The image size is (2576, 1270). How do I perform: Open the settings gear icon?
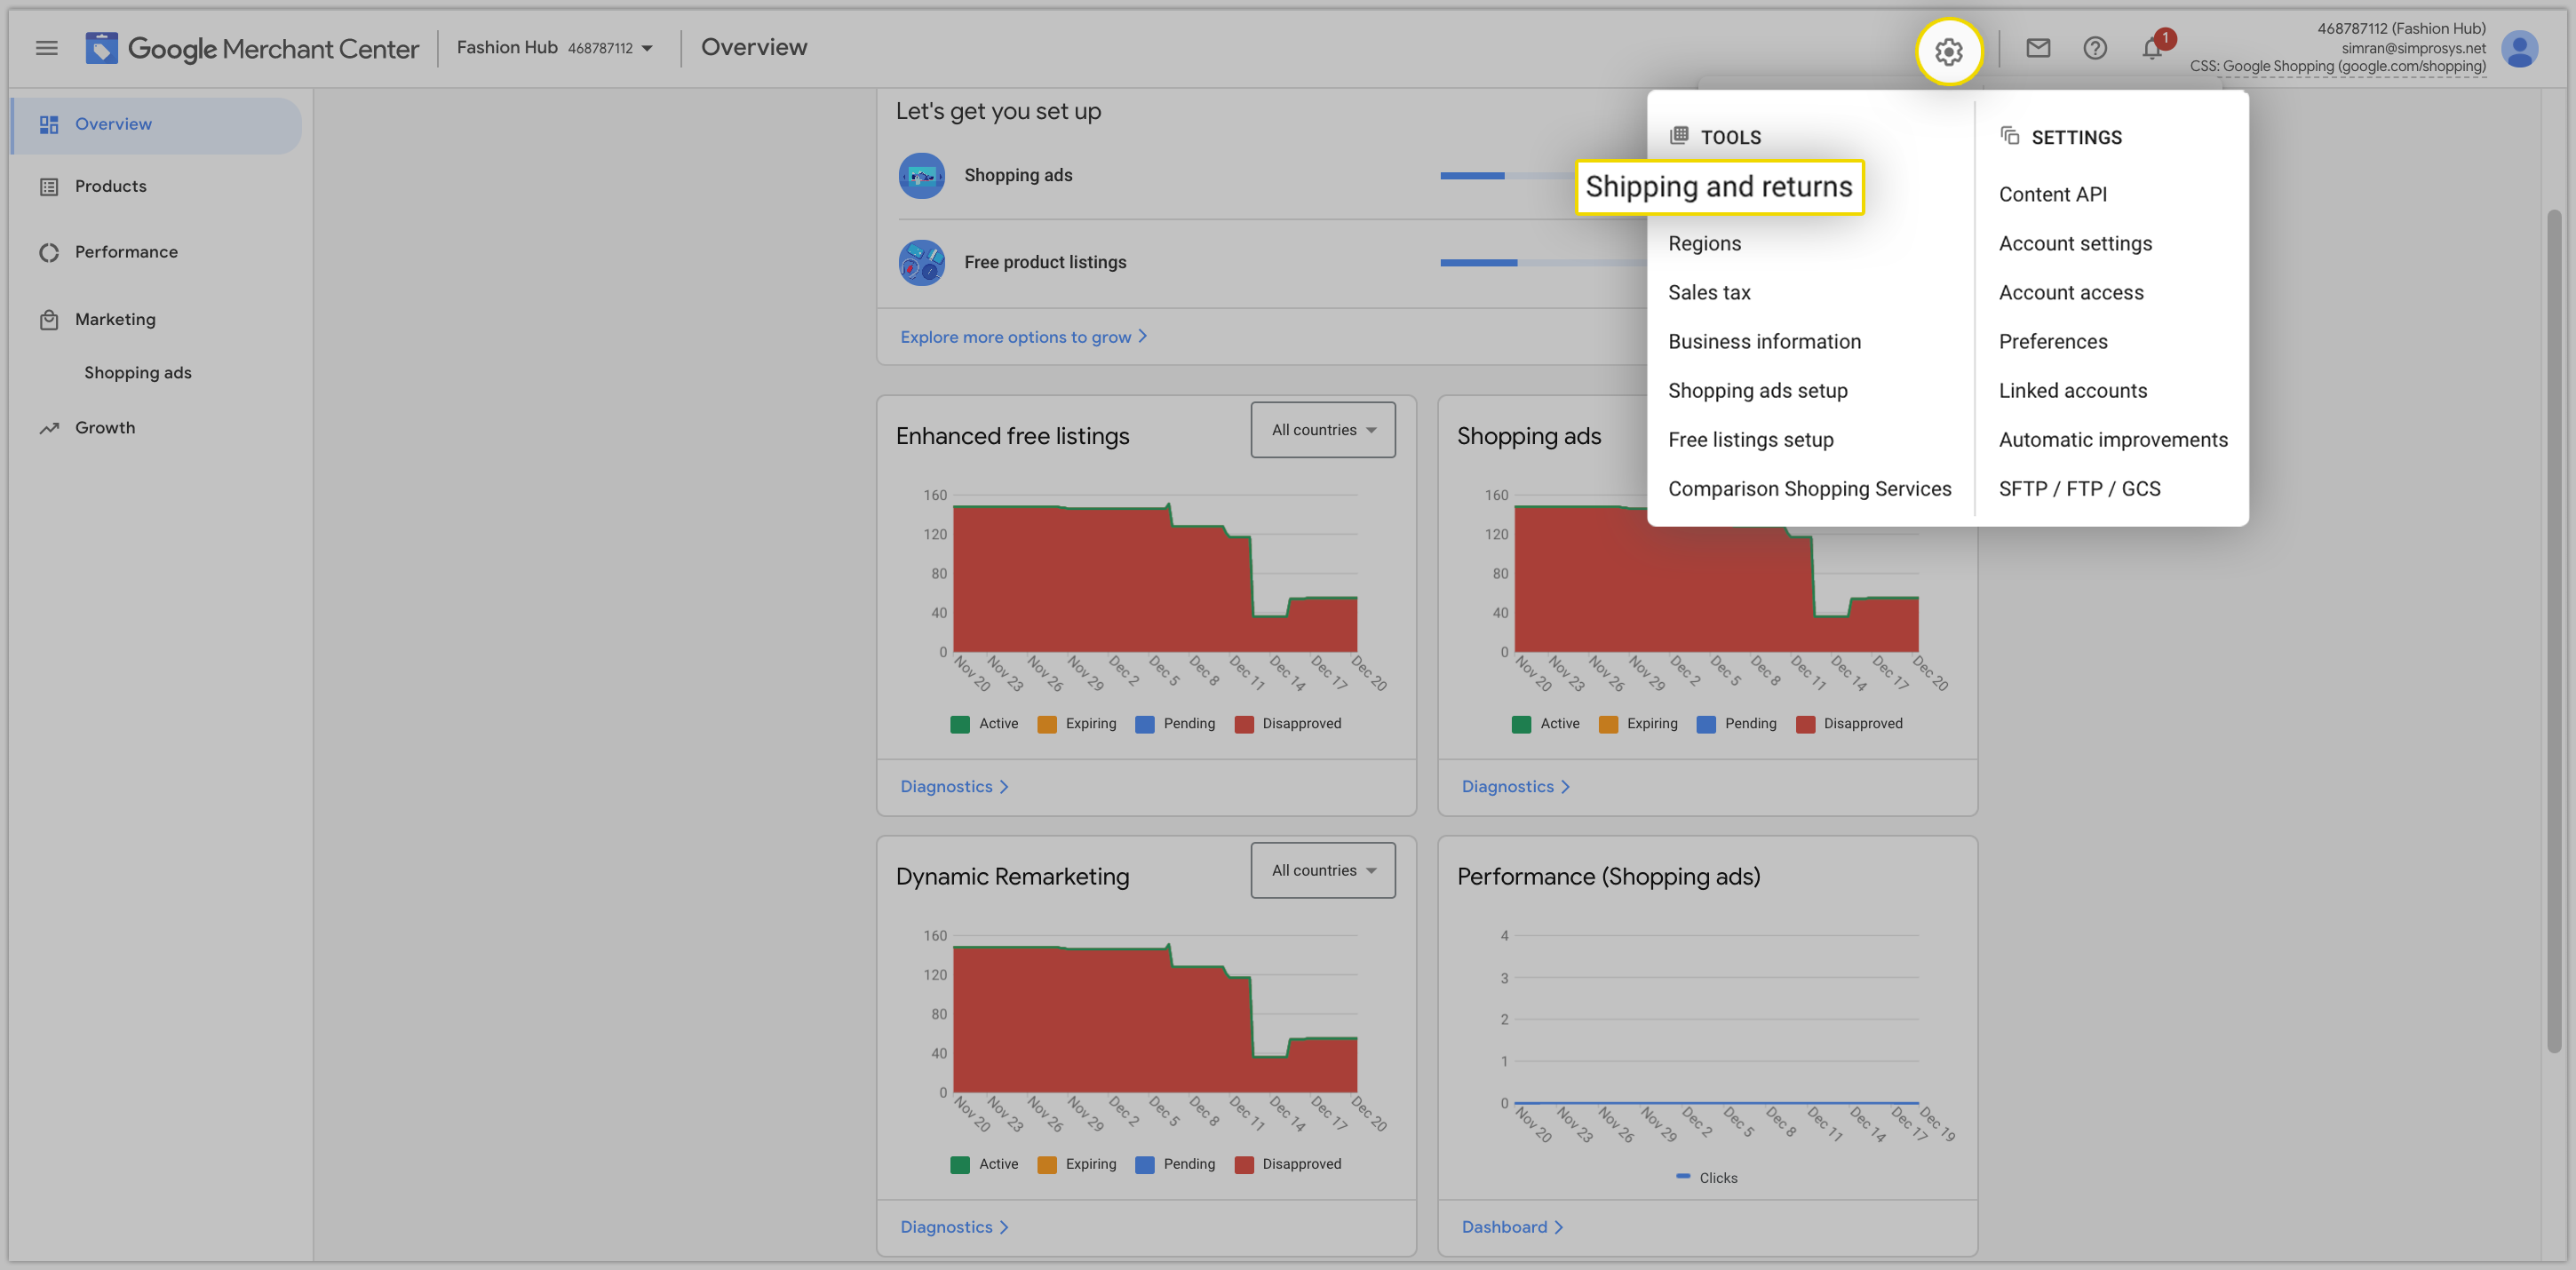pos(1948,51)
